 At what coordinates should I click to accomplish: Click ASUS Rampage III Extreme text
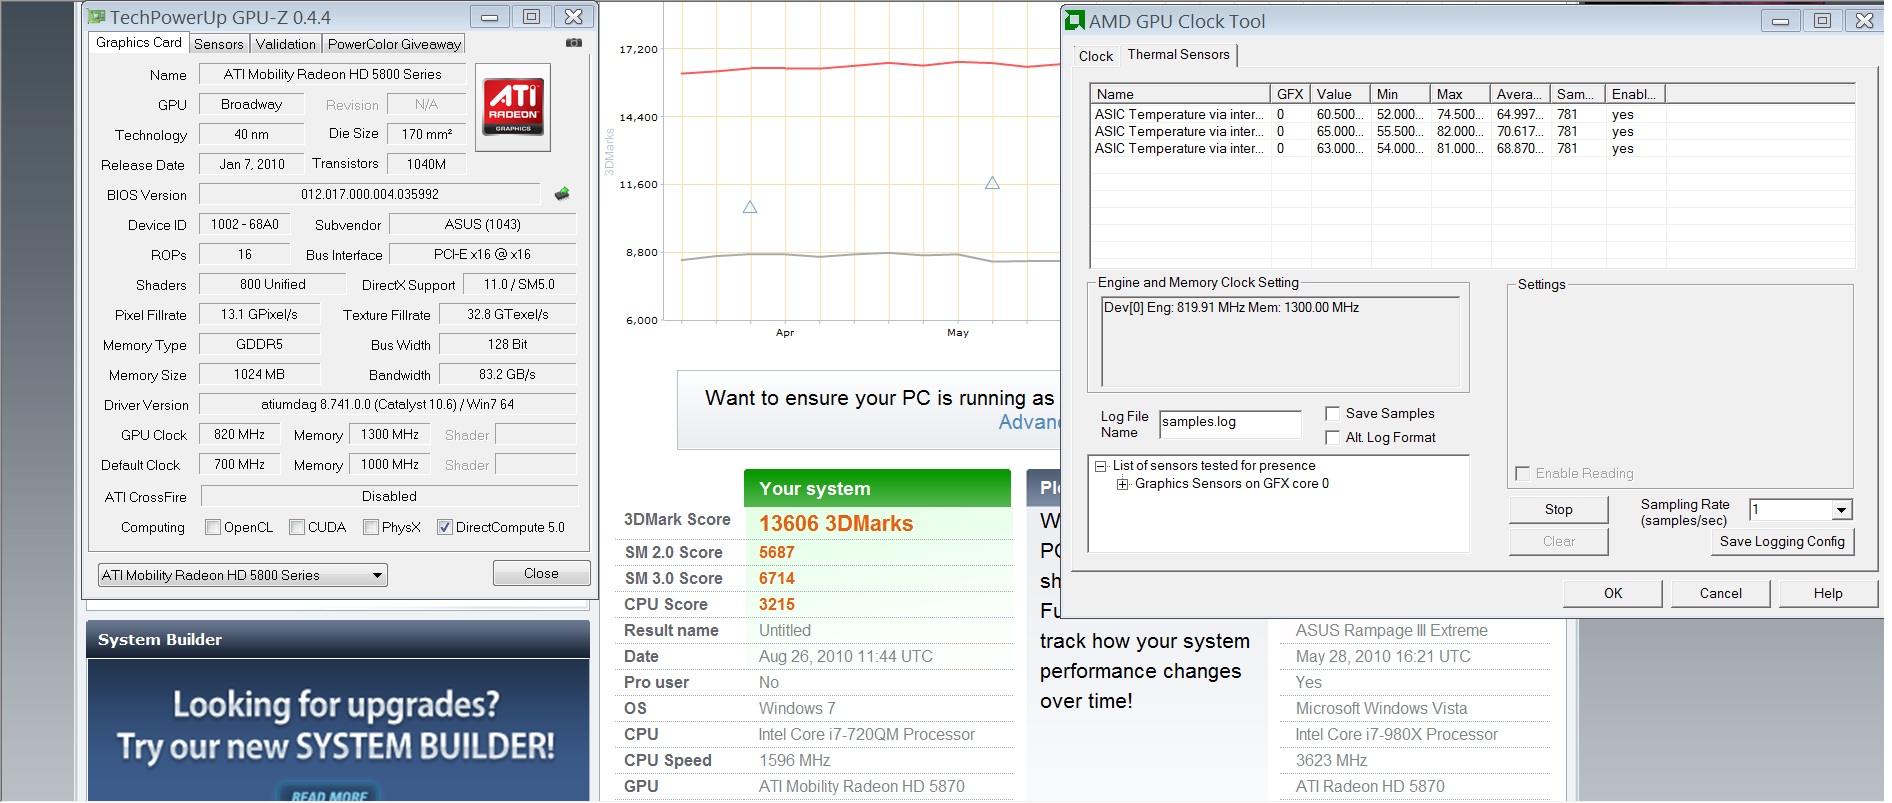[1391, 630]
